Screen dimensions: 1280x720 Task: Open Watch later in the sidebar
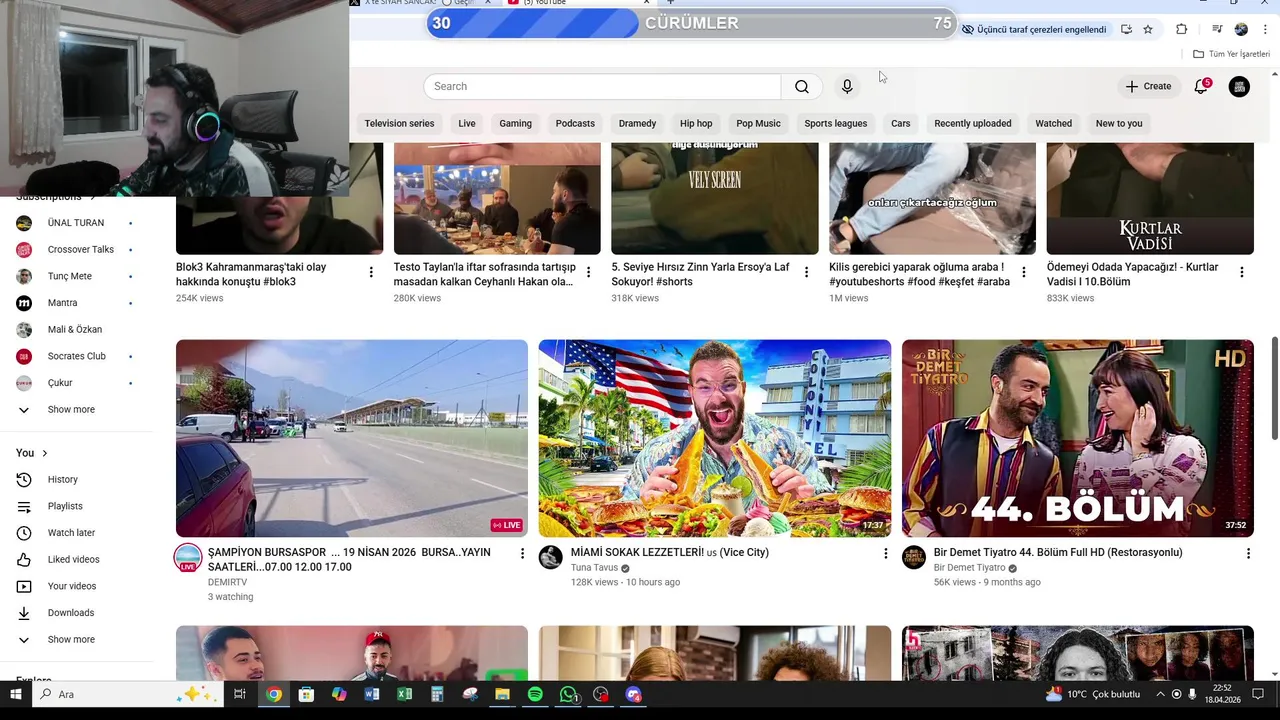click(76, 533)
